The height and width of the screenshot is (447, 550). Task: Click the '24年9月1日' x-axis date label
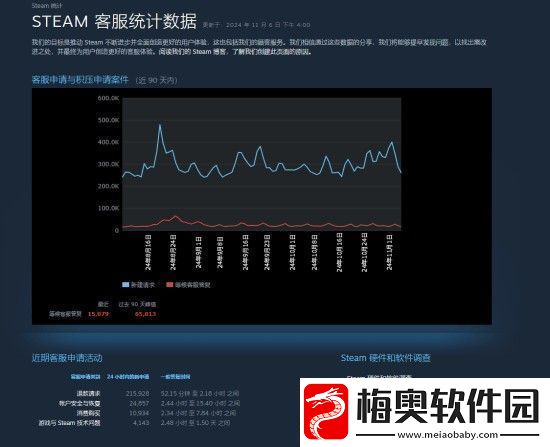(199, 252)
